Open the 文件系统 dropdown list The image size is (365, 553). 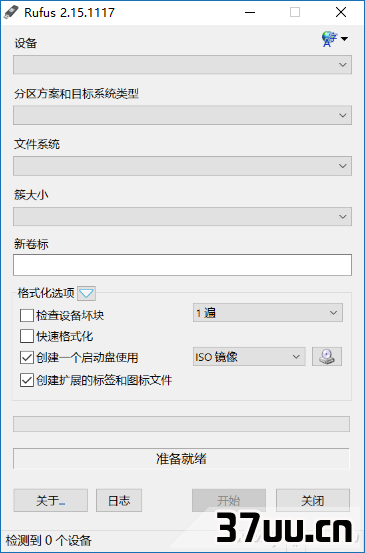point(182,166)
